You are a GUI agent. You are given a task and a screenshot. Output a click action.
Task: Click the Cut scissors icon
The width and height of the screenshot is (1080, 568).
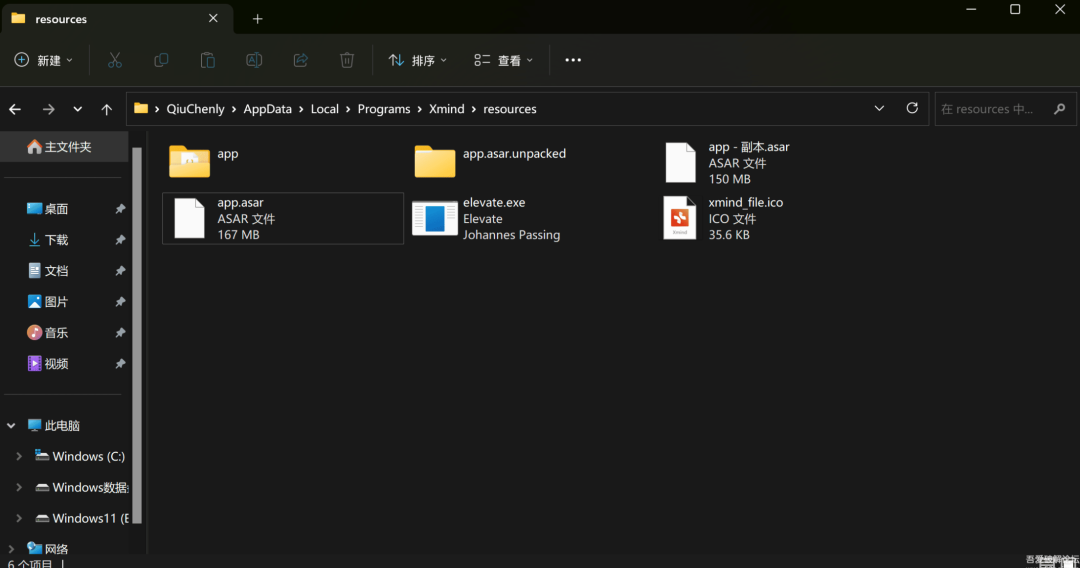click(x=114, y=61)
